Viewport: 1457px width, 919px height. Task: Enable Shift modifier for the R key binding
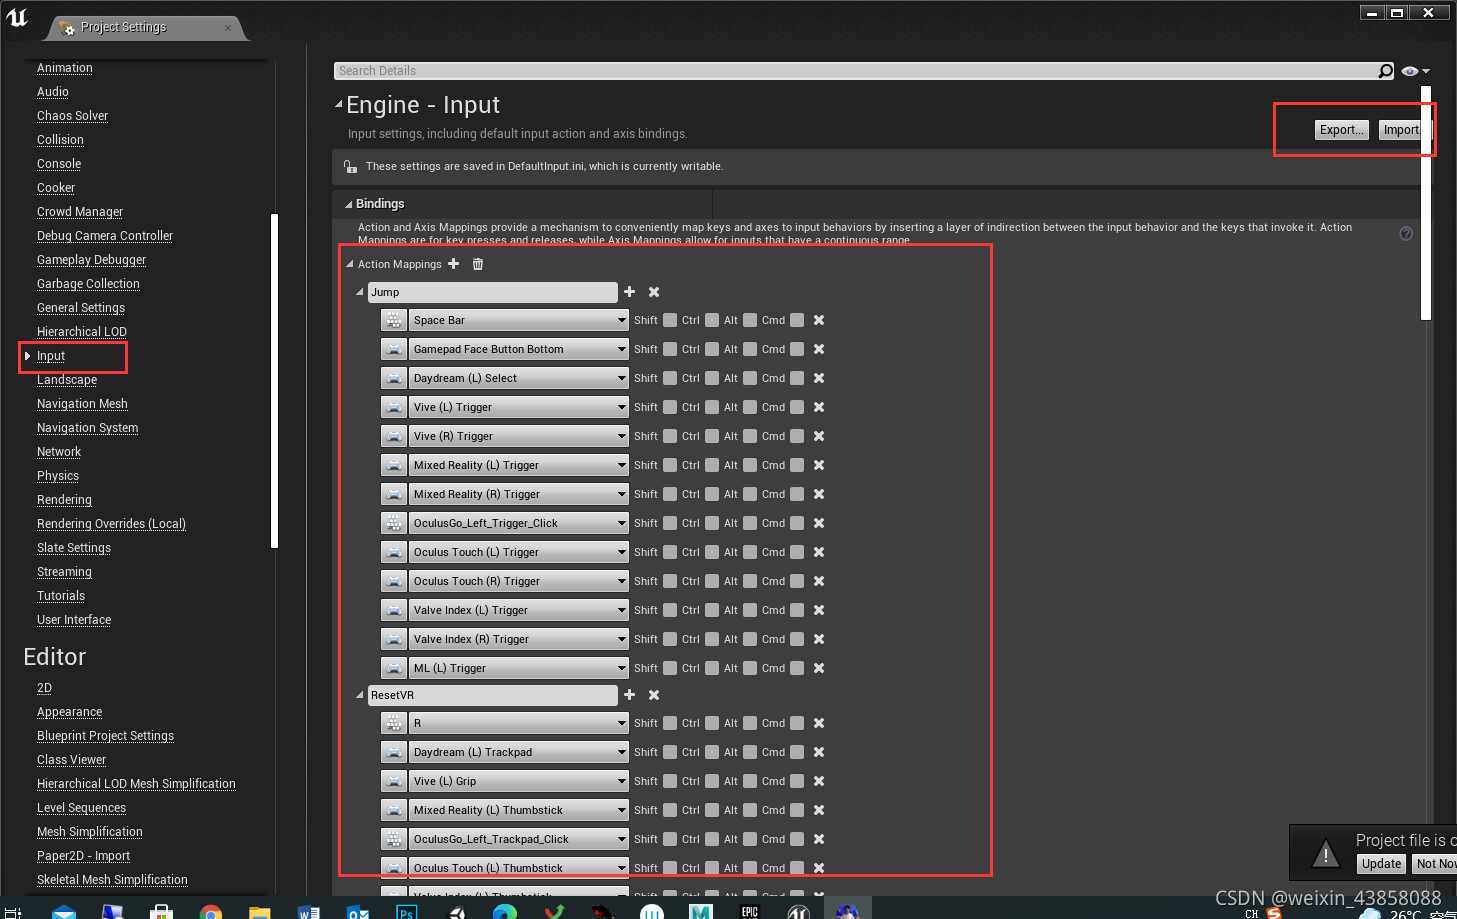pos(670,723)
